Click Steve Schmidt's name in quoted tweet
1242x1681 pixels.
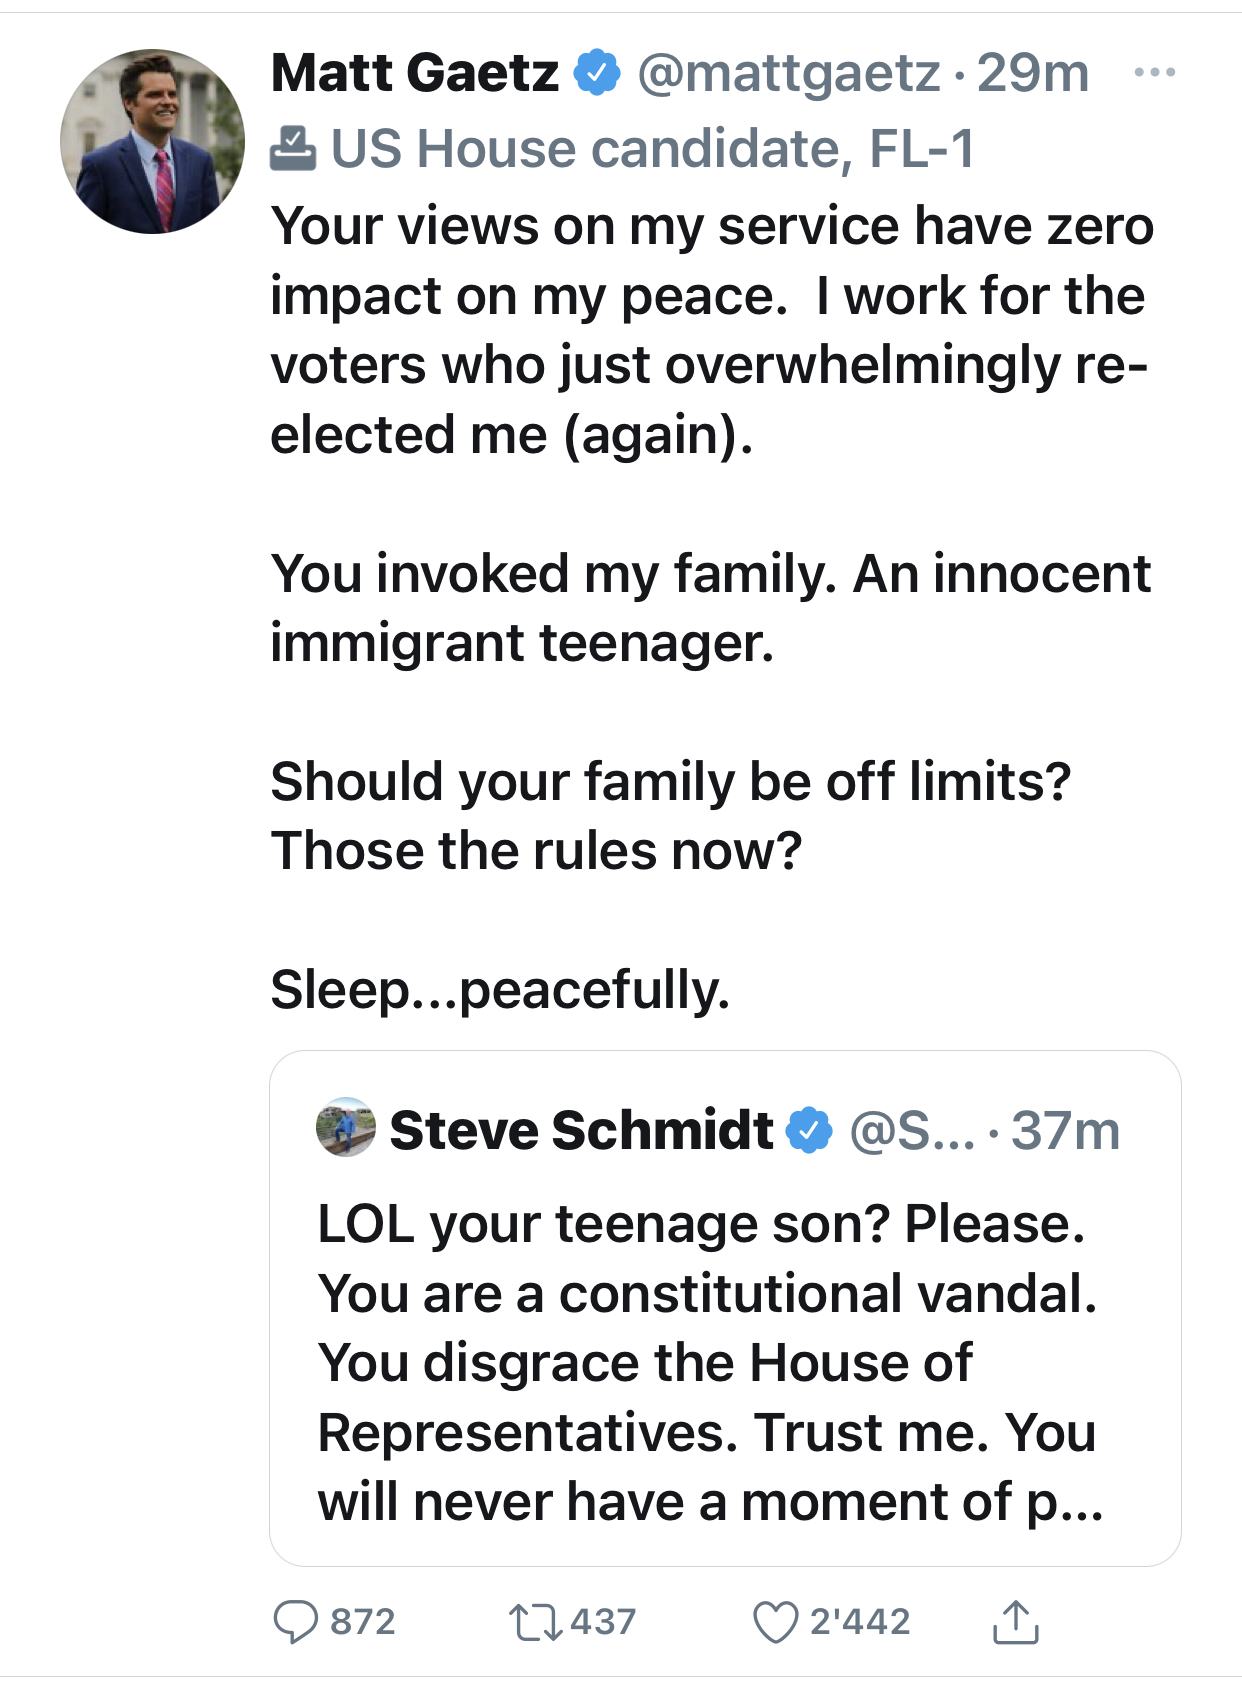[x=581, y=1130]
